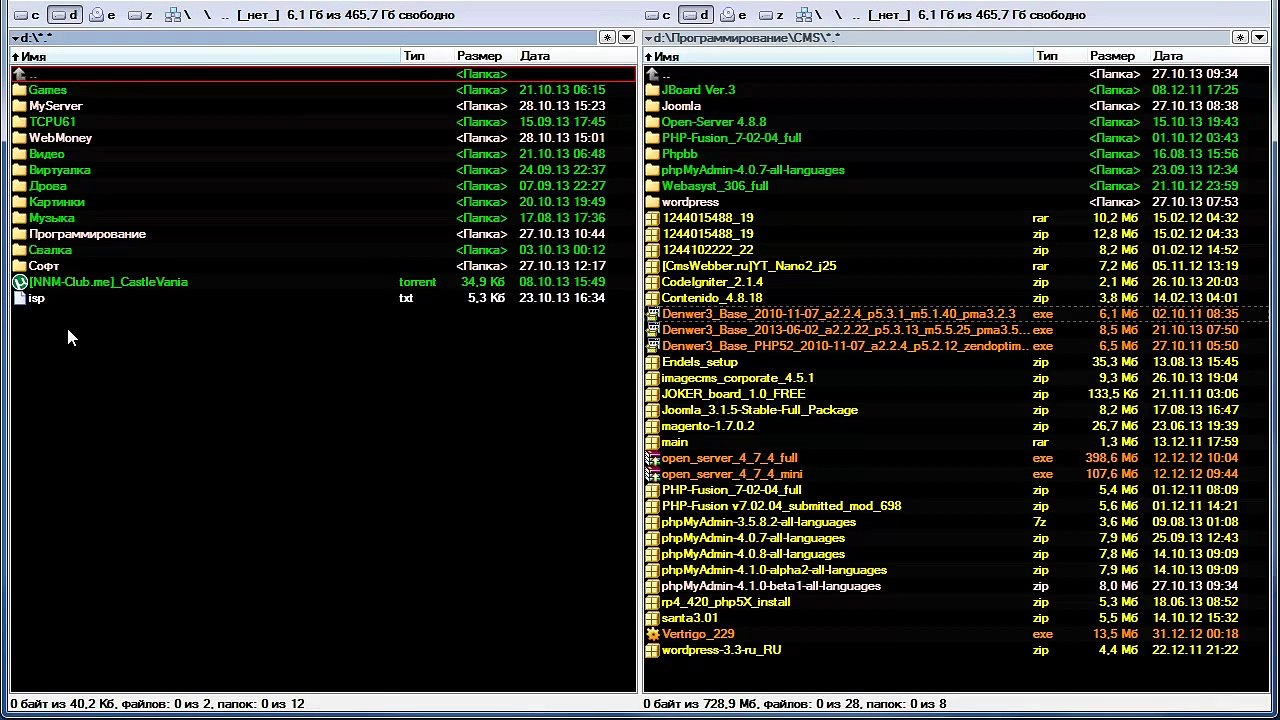This screenshot has height=720, width=1280.
Task: Sort right panel by Размер column
Action: [x=1117, y=56]
